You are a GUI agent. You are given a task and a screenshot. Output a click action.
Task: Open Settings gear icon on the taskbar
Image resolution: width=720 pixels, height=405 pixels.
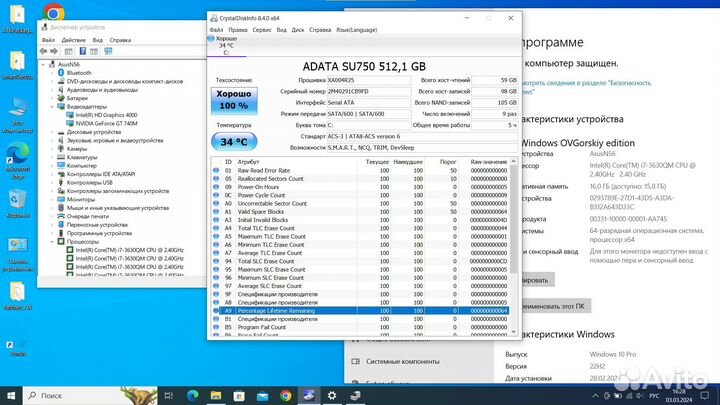click(x=332, y=395)
